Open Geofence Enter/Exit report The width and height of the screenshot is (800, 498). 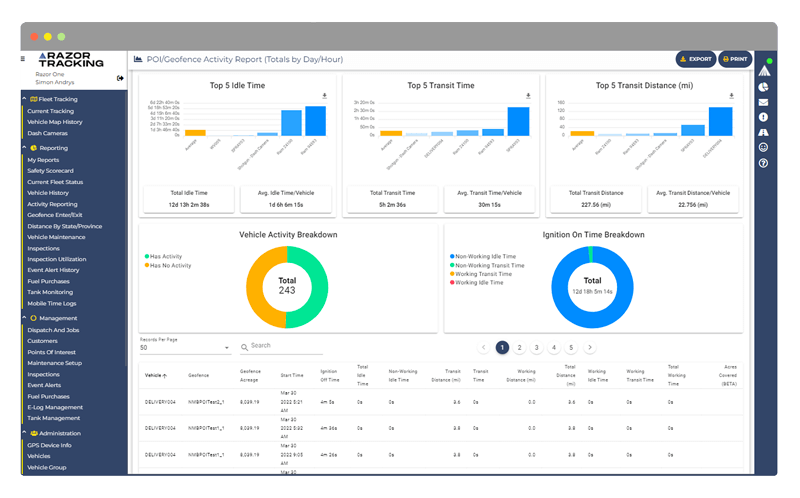[55, 215]
